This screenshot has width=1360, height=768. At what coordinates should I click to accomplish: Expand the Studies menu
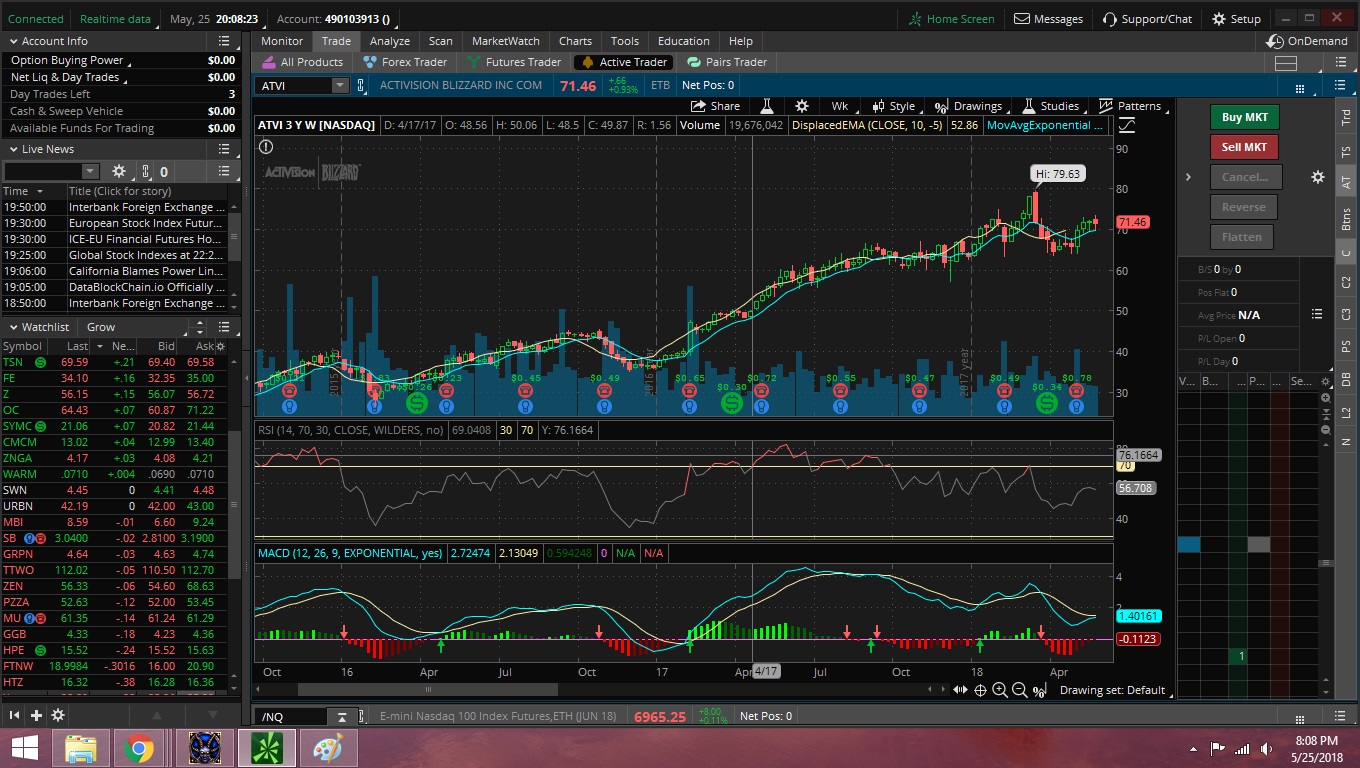point(1051,106)
